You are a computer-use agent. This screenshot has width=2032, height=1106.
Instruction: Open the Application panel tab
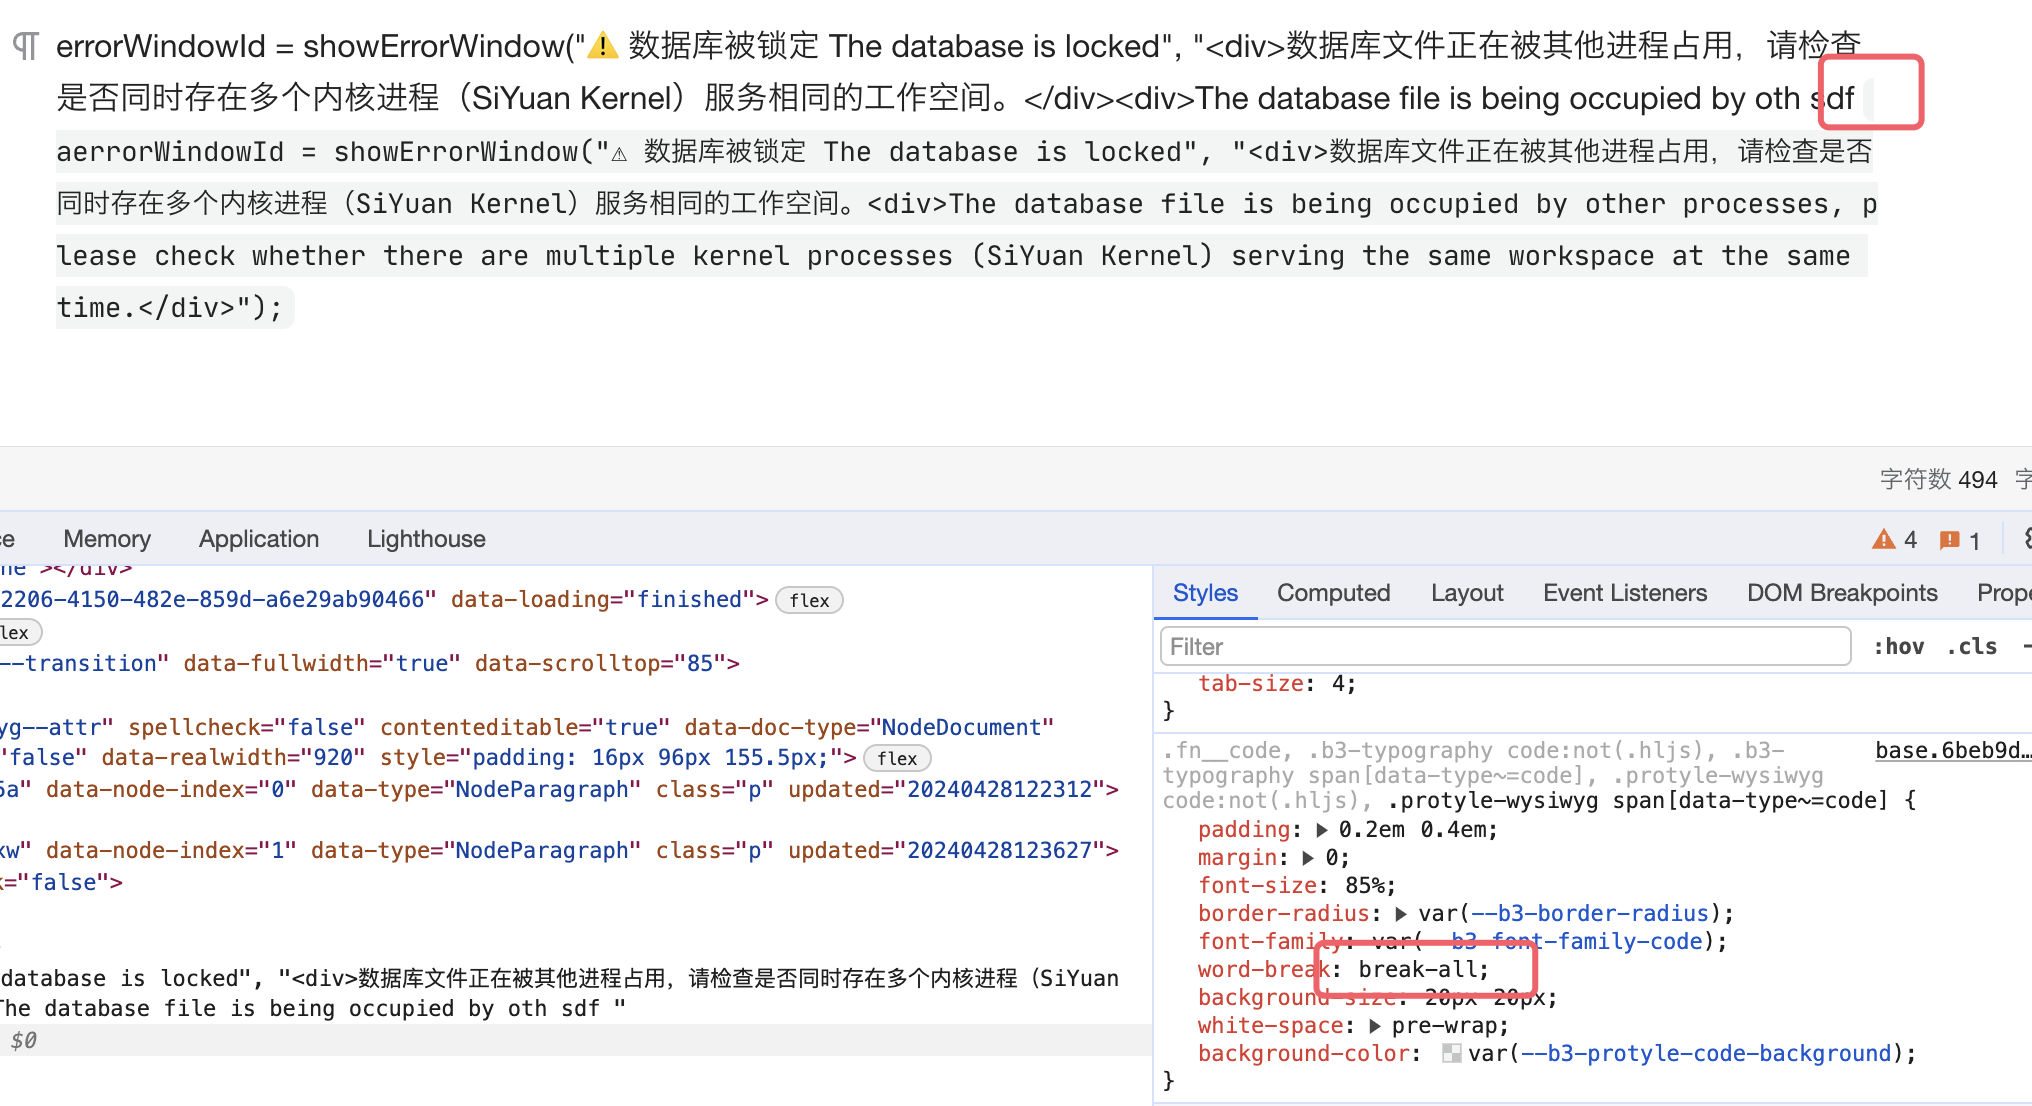[259, 539]
